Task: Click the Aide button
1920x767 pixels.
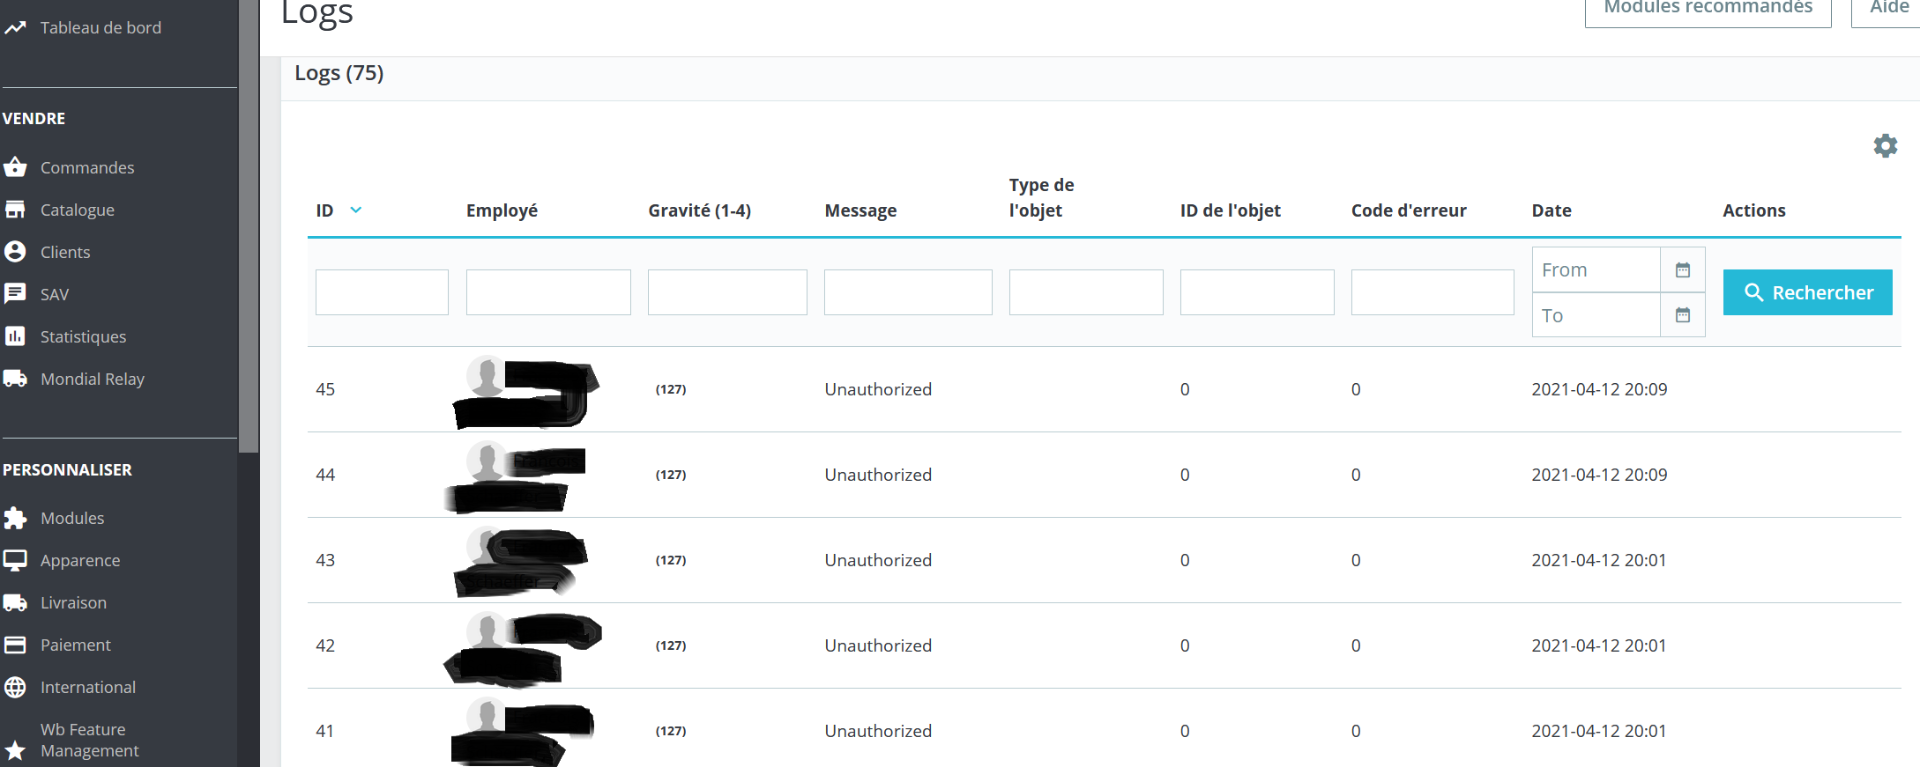Action: (1888, 8)
